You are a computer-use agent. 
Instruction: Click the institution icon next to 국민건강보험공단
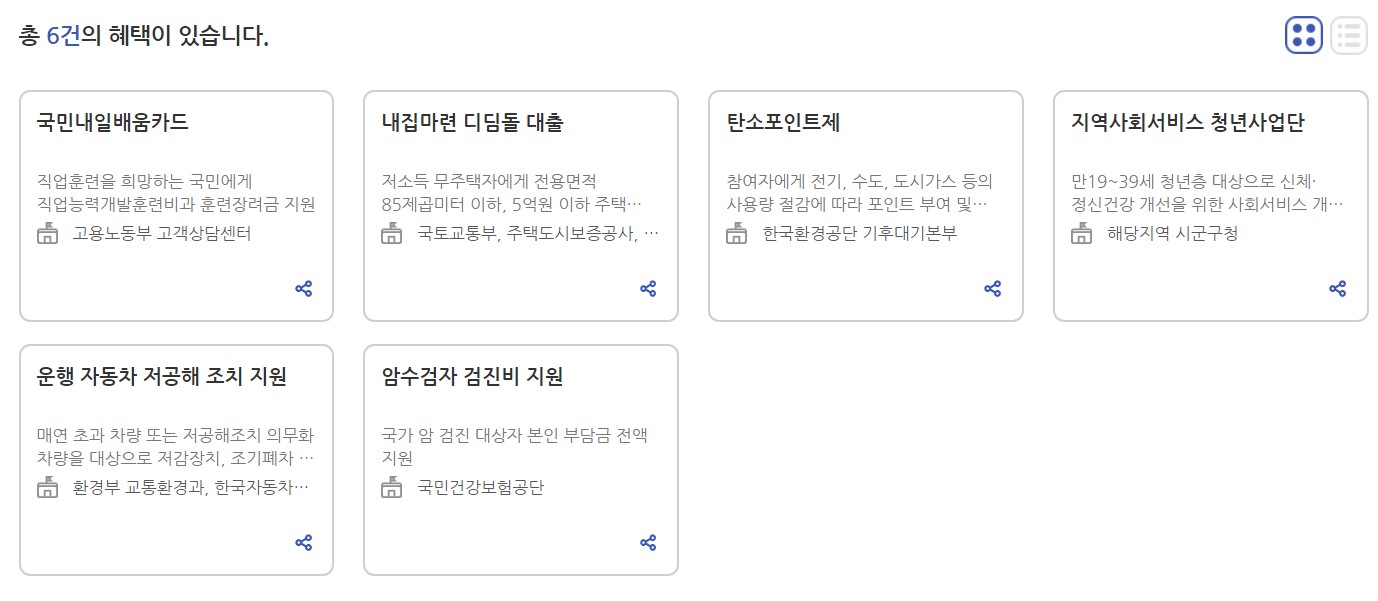click(390, 490)
